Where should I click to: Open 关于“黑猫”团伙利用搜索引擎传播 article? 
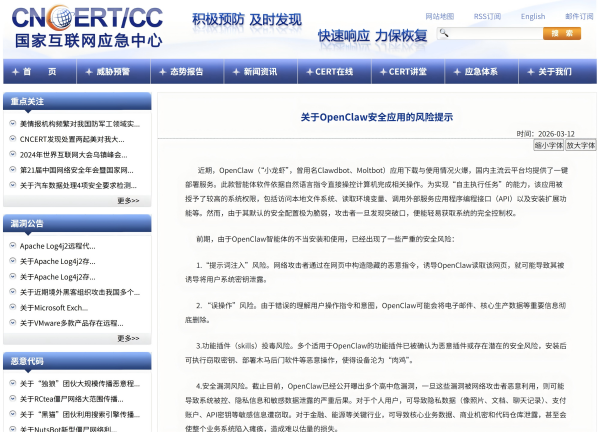(80, 414)
